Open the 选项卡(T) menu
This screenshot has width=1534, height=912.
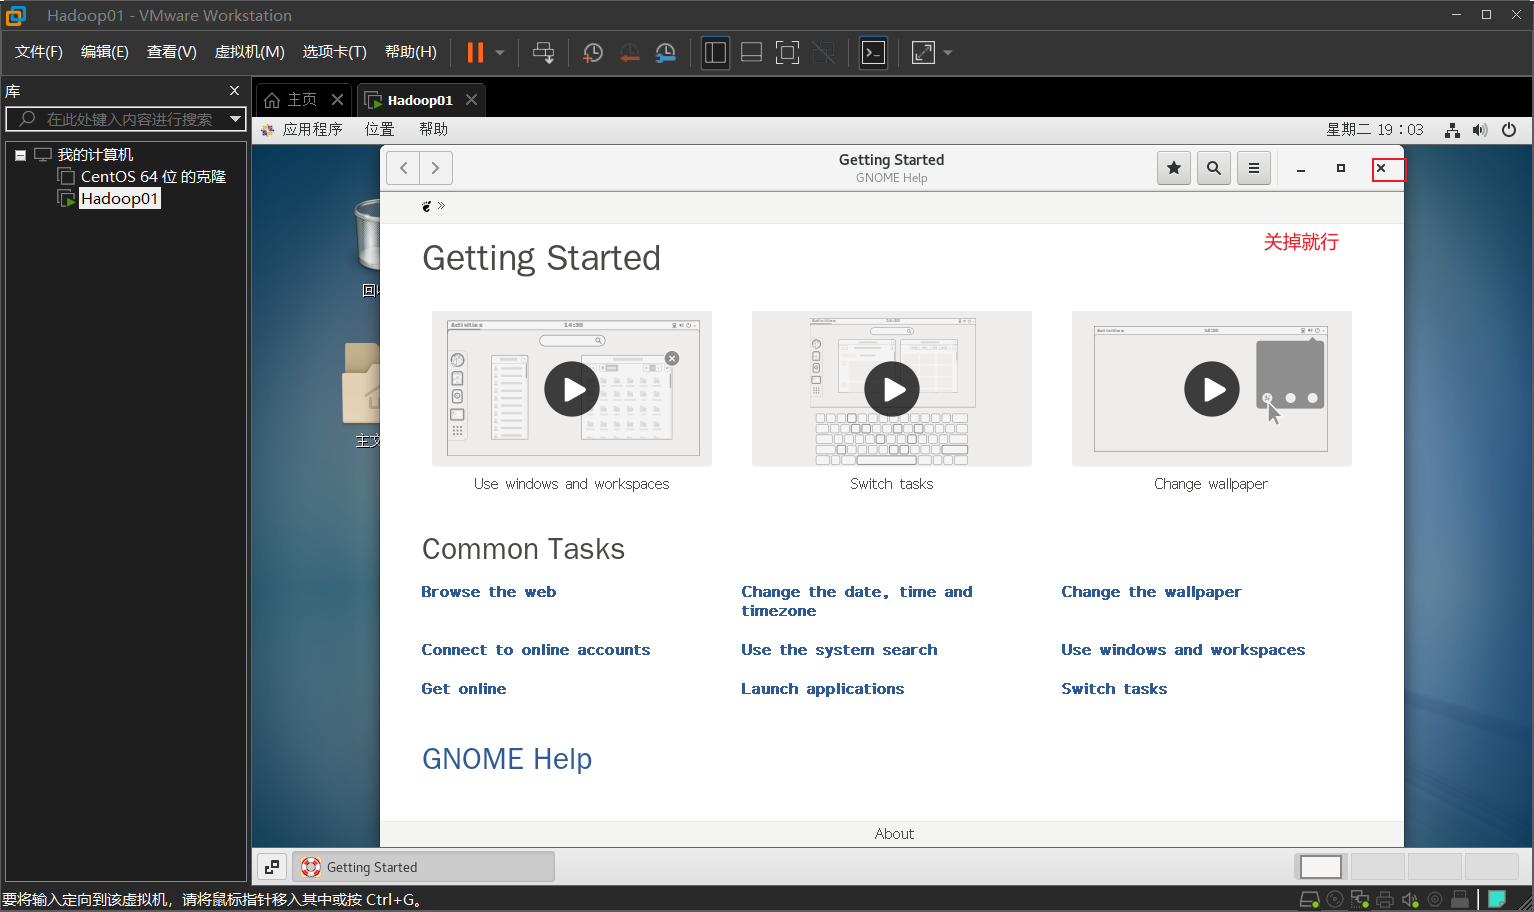point(335,52)
